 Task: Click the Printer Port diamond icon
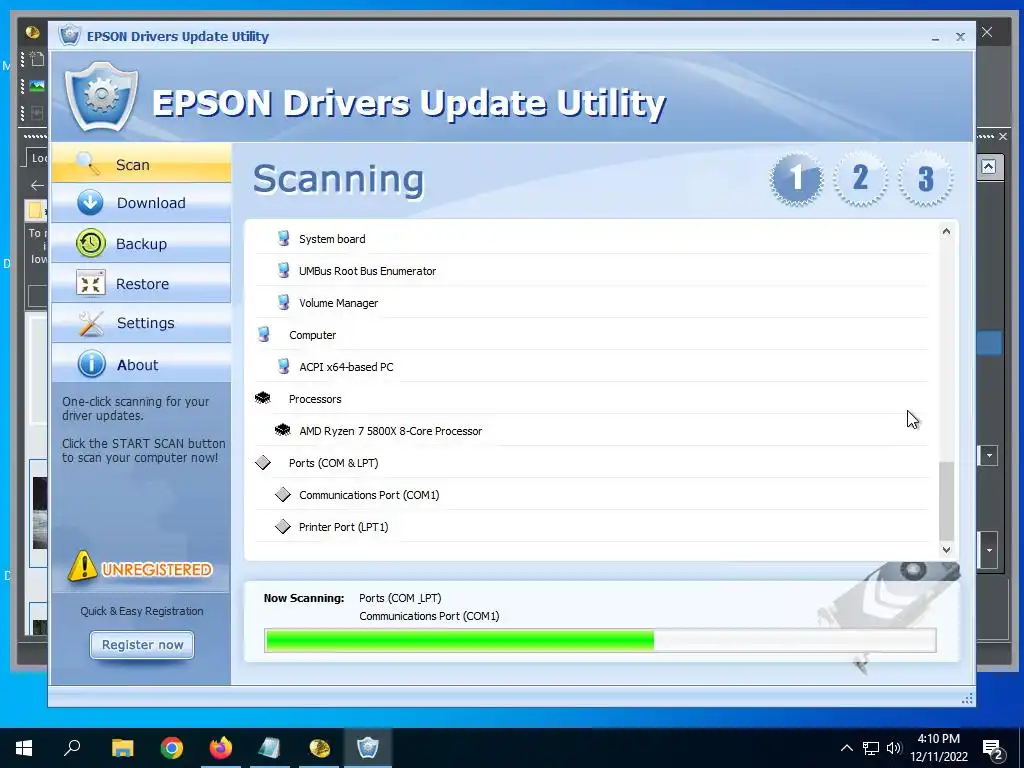tap(282, 526)
